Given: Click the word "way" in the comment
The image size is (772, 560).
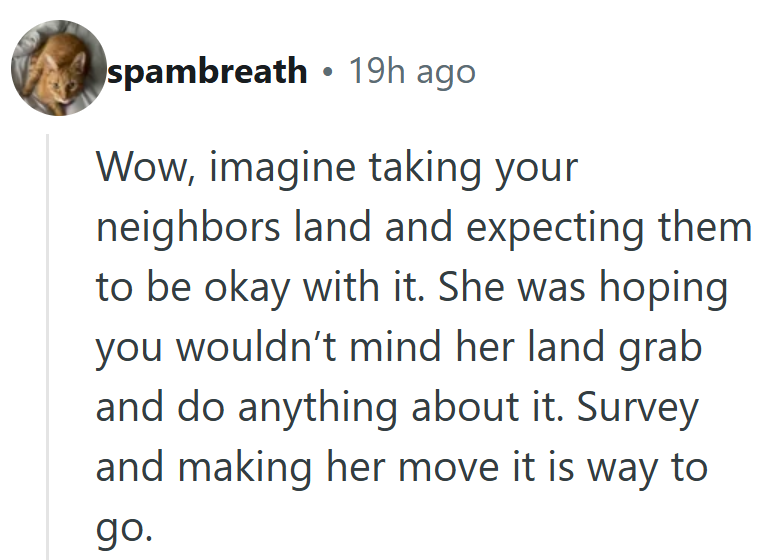Looking at the screenshot, I should 627,468.
